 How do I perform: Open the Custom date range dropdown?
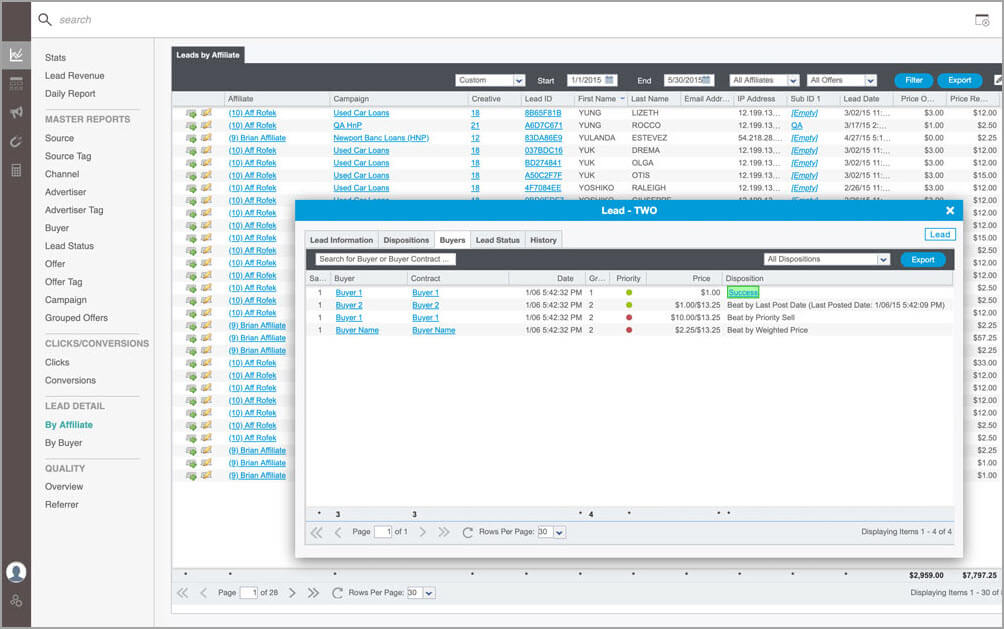click(x=518, y=80)
